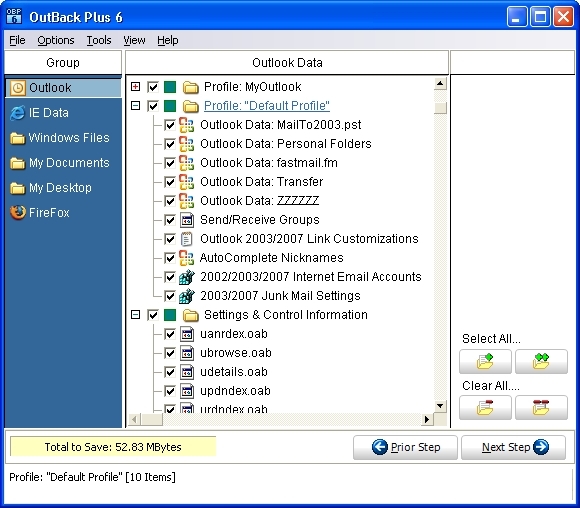Click the My Desktop folder icon

coord(17,188)
